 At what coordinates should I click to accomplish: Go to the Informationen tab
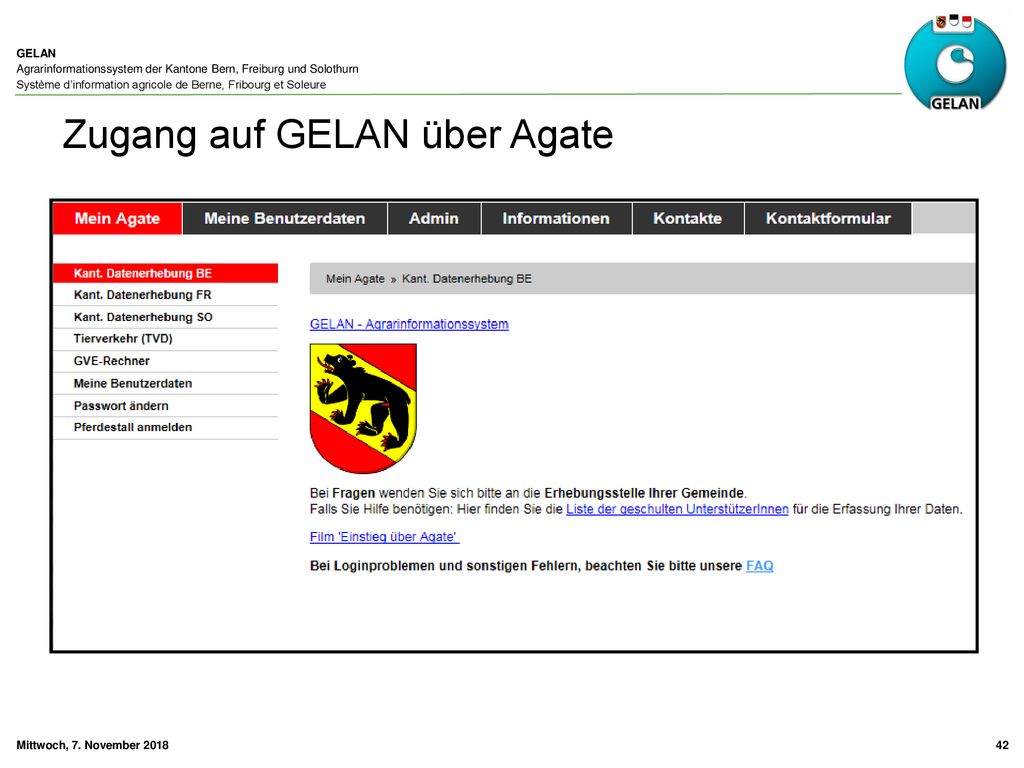click(x=556, y=218)
